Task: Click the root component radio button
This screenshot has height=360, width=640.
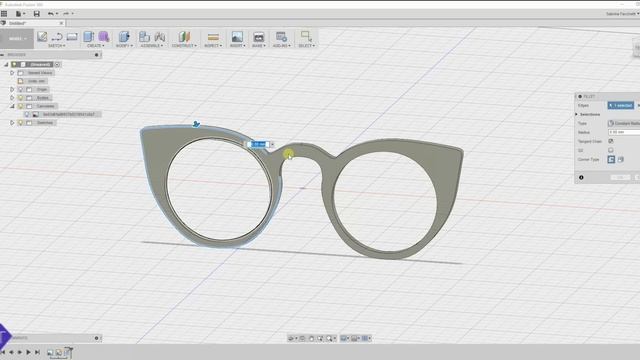Action: point(58,64)
